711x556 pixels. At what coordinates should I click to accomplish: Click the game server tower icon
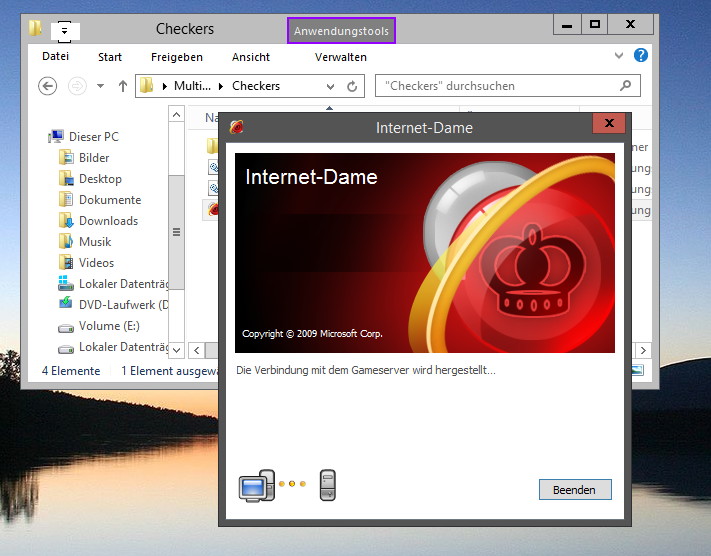click(327, 485)
